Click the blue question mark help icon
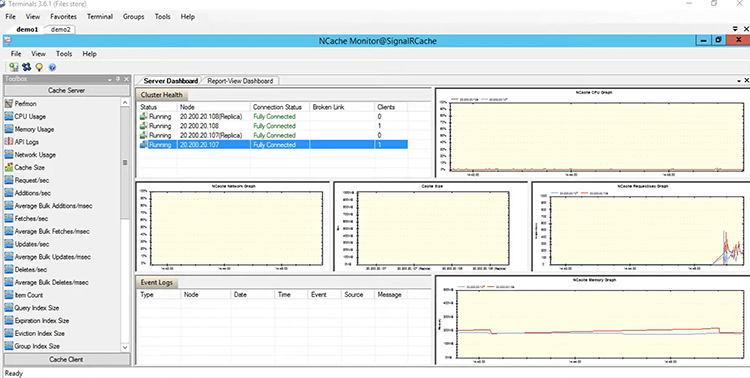The width and height of the screenshot is (750, 378). point(52,67)
